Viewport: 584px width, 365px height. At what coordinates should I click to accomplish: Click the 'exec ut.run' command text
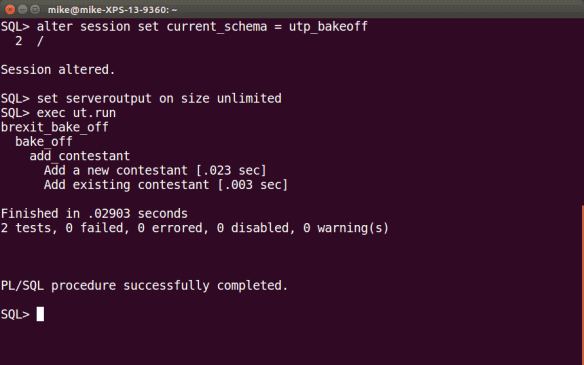[x=76, y=113]
